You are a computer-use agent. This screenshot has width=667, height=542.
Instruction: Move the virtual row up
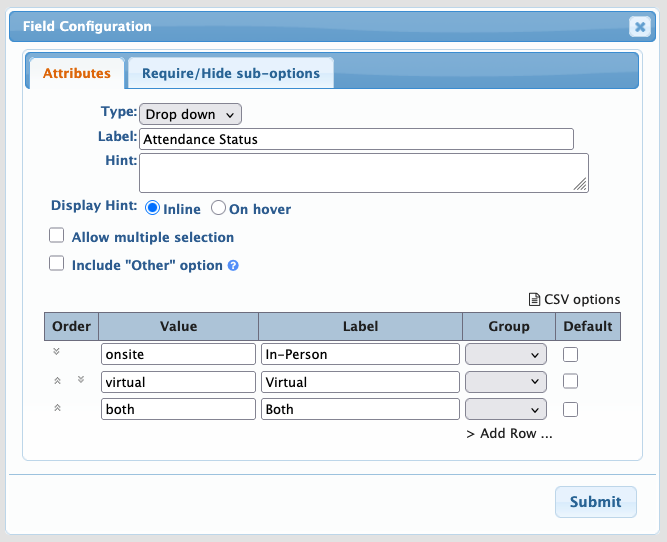pyautogui.click(x=57, y=381)
